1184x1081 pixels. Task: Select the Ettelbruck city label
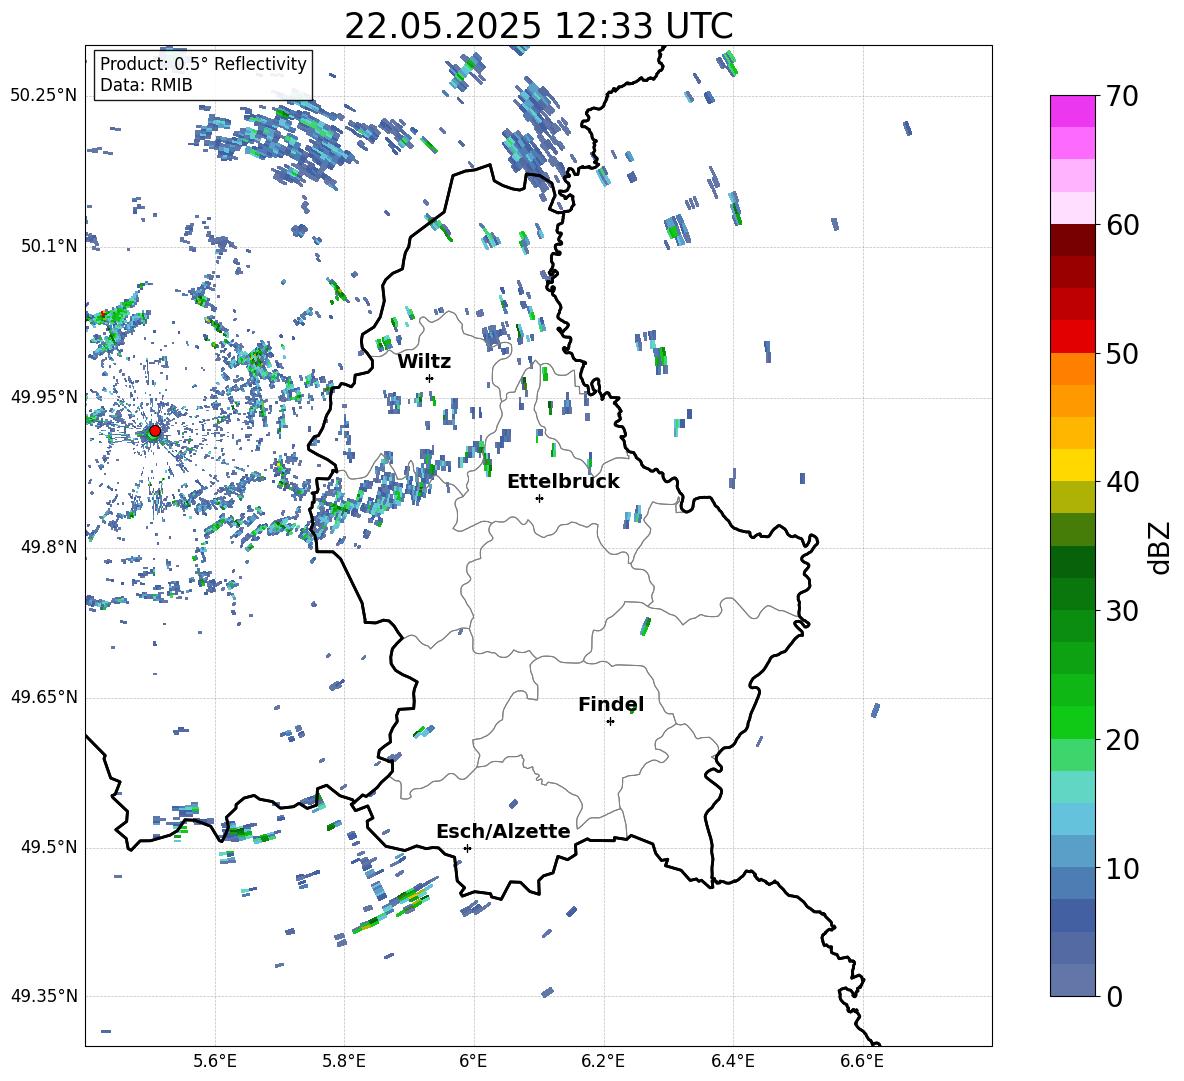[x=563, y=482]
